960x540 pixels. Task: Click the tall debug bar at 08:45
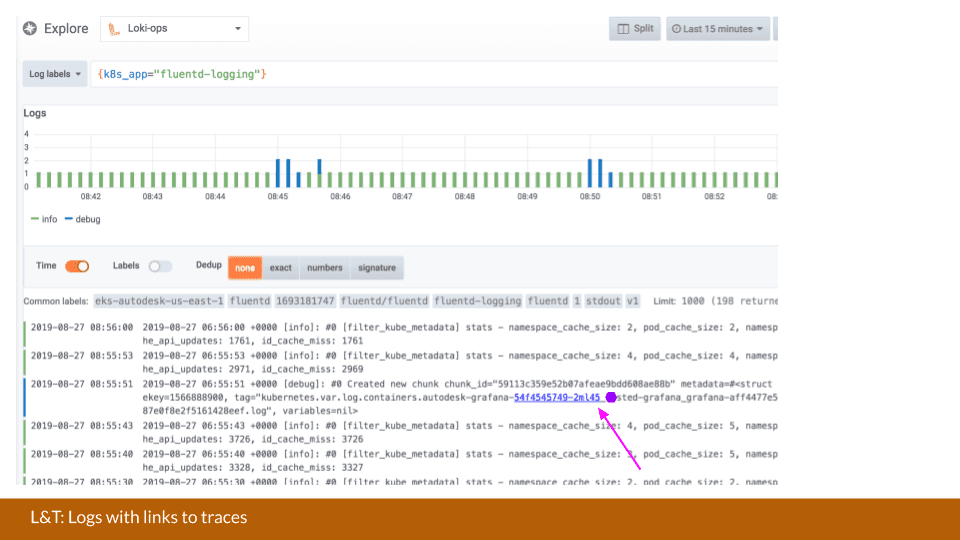[x=278, y=173]
